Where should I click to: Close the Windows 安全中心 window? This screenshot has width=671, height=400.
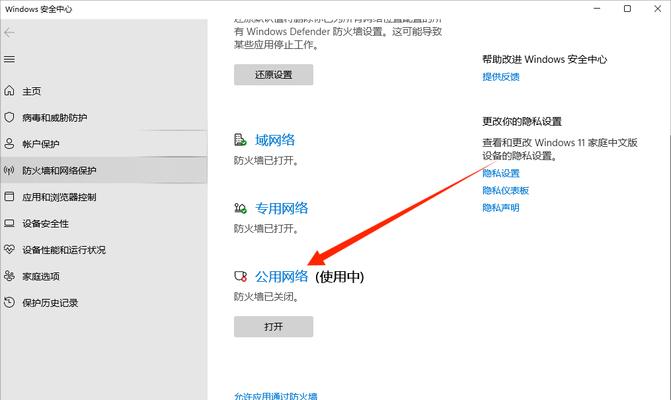(x=658, y=9)
